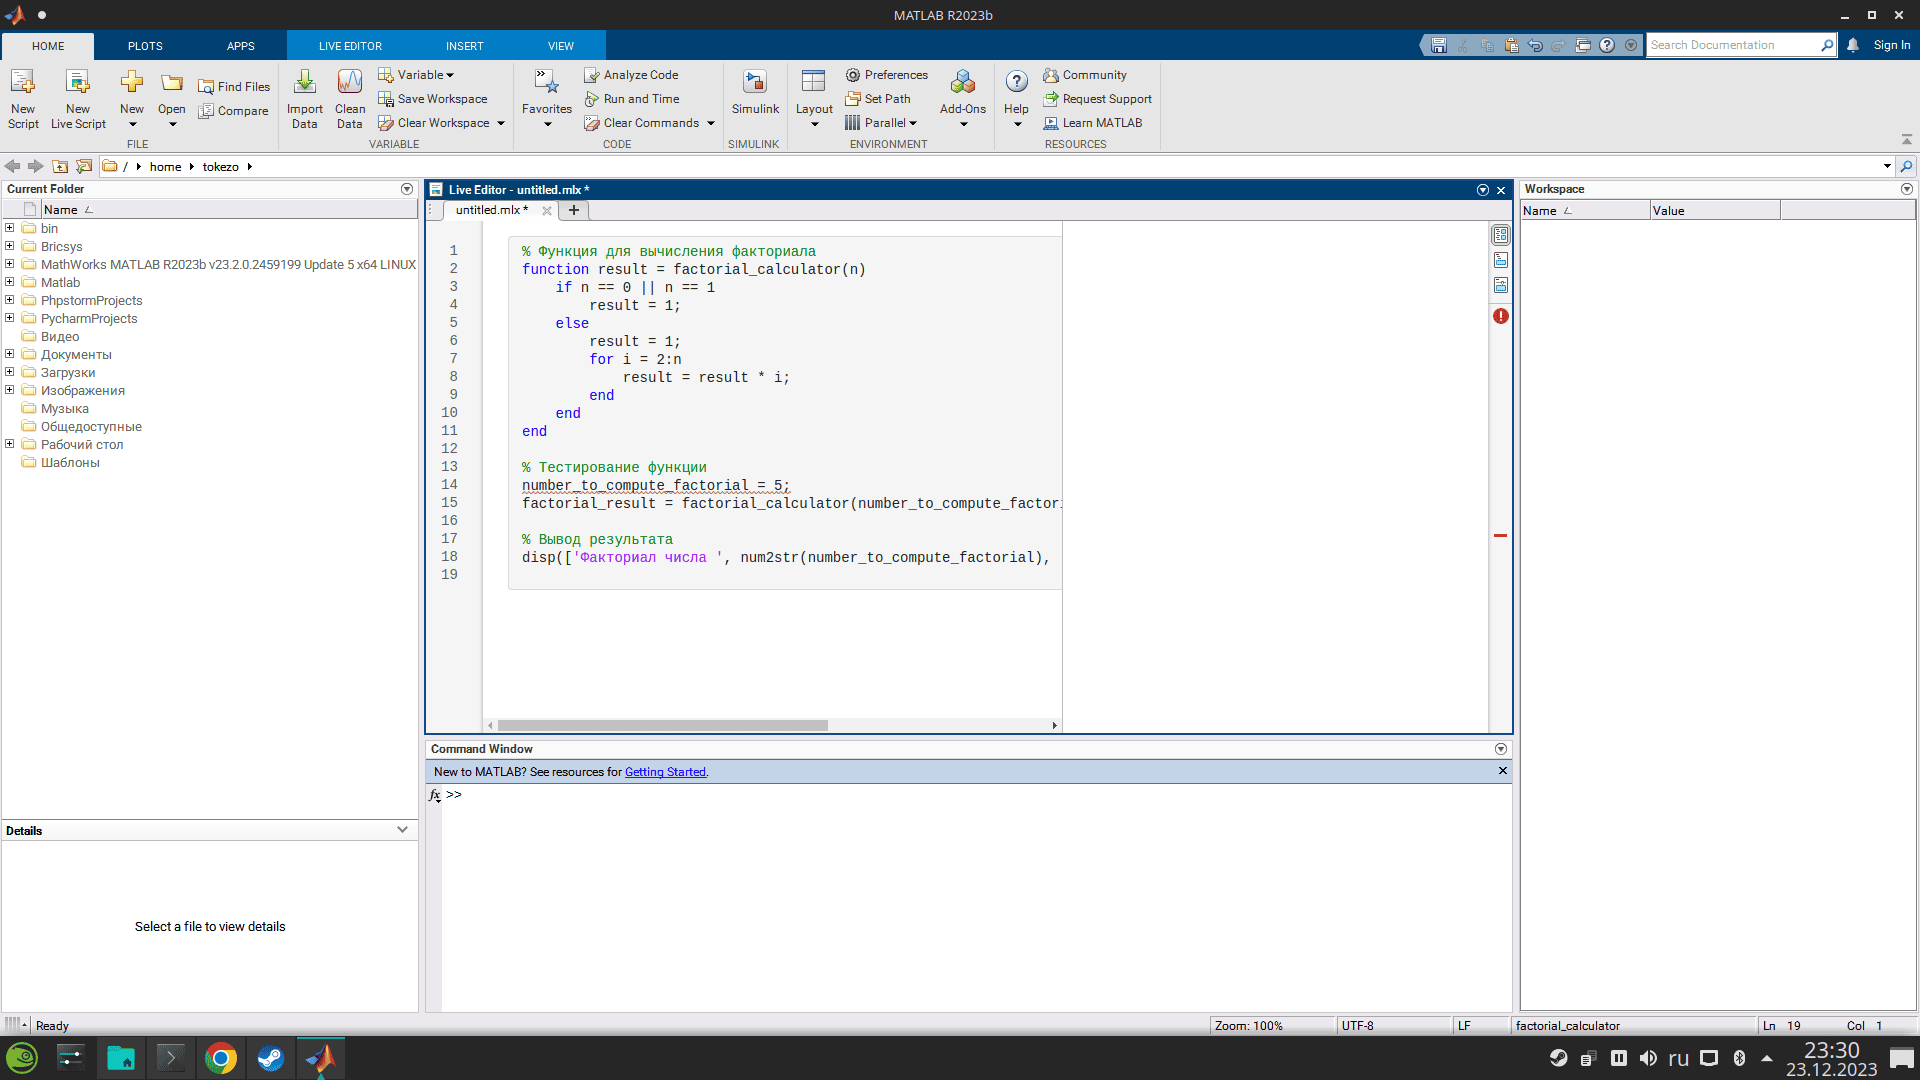The width and height of the screenshot is (1920, 1080).
Task: Open Steam from the taskbar
Action: 271,1058
